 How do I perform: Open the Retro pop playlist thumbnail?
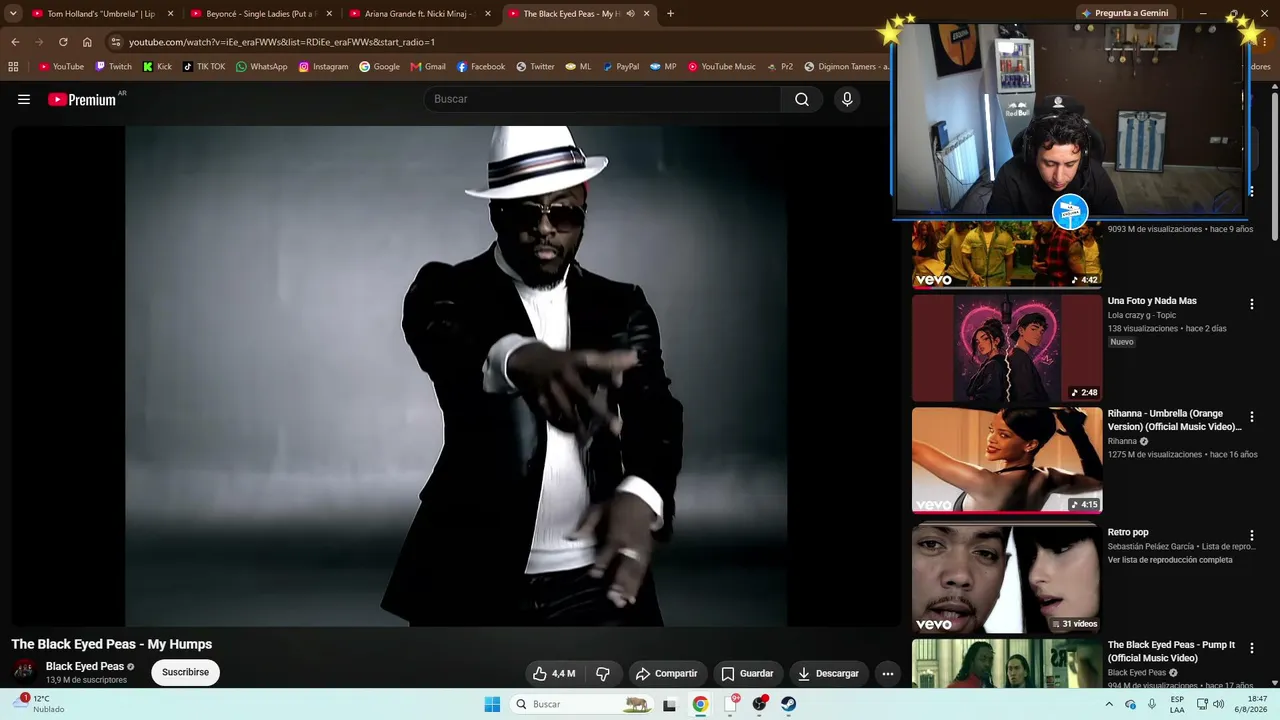(x=1007, y=579)
